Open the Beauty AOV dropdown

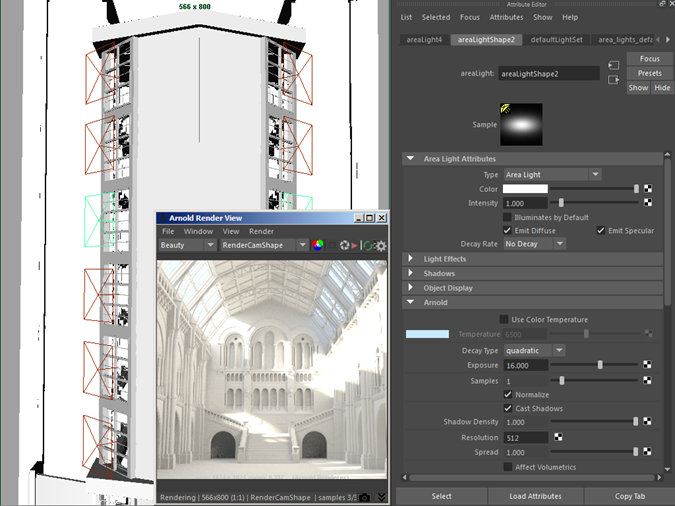[187, 245]
